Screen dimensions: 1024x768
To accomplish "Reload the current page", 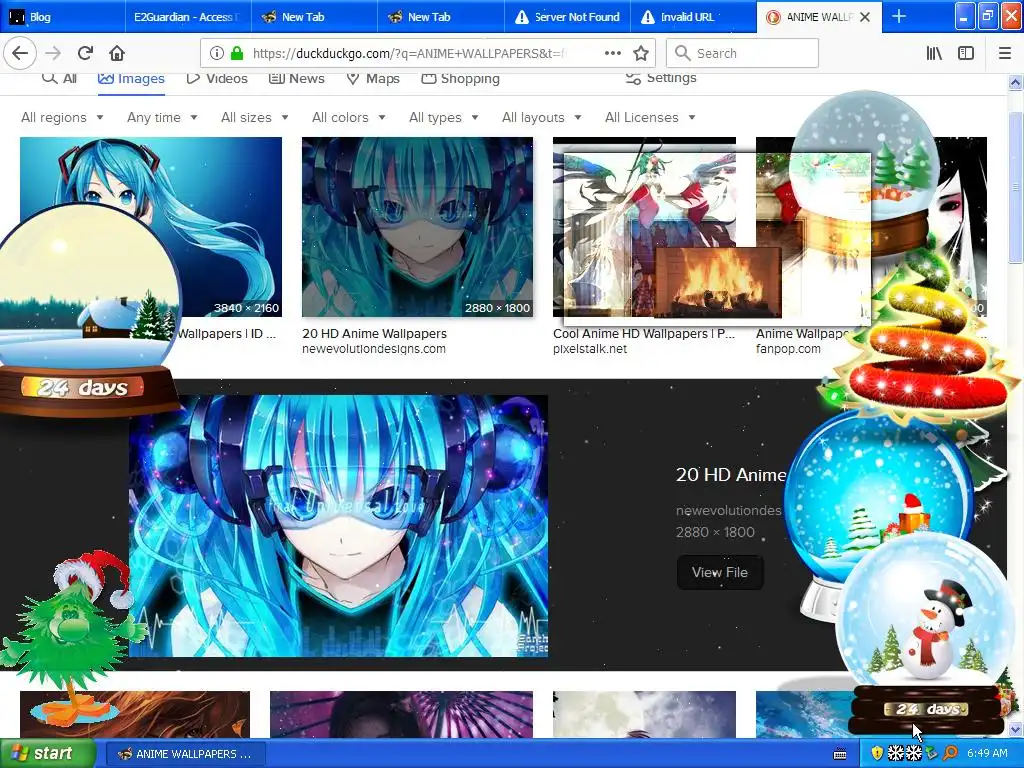I will (x=85, y=53).
